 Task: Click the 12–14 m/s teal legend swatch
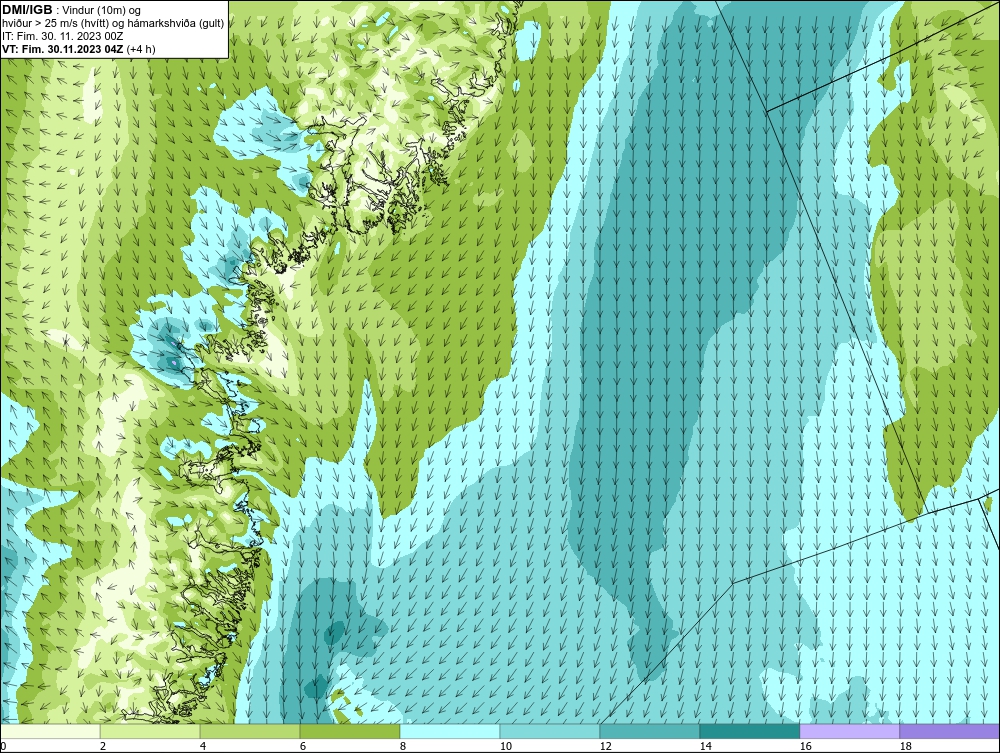pos(649,731)
